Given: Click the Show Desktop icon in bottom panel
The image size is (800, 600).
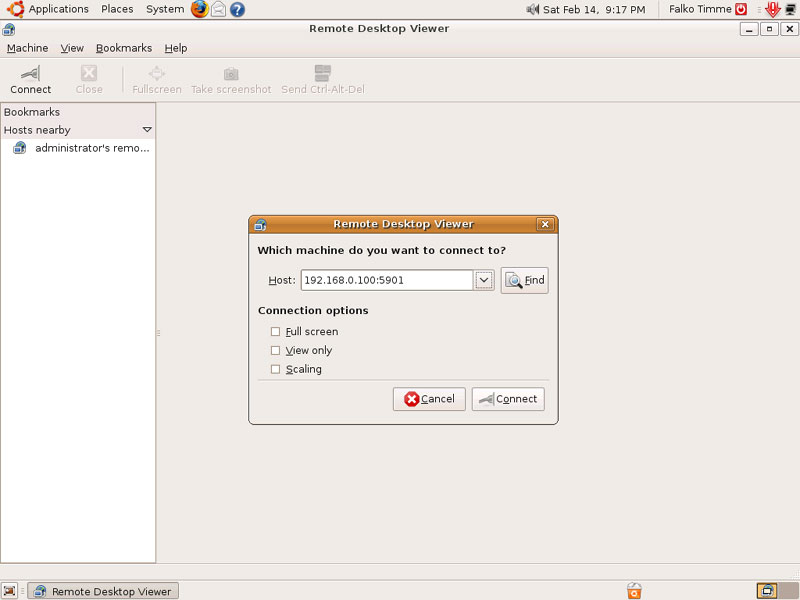Looking at the screenshot, I should coord(9,591).
